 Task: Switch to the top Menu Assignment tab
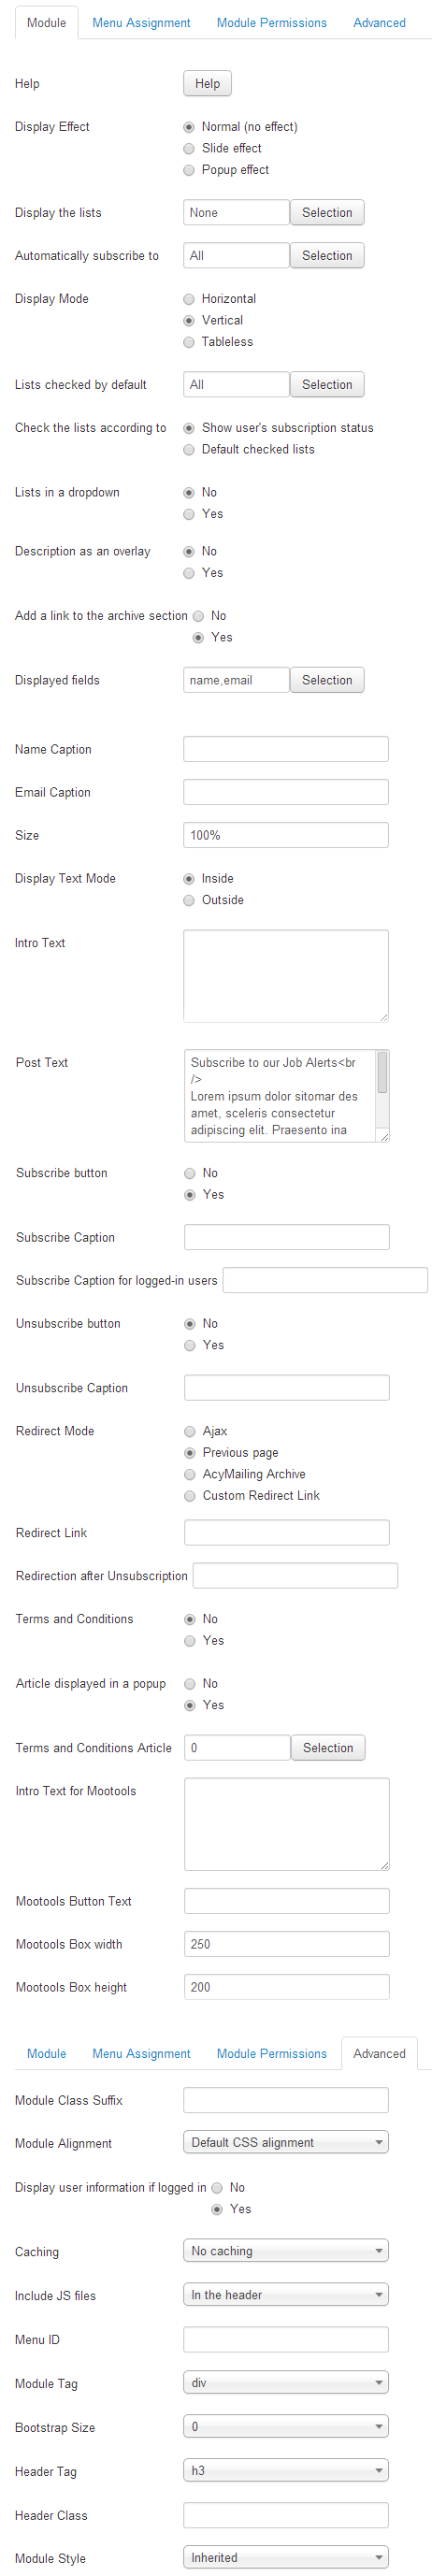pyautogui.click(x=141, y=23)
